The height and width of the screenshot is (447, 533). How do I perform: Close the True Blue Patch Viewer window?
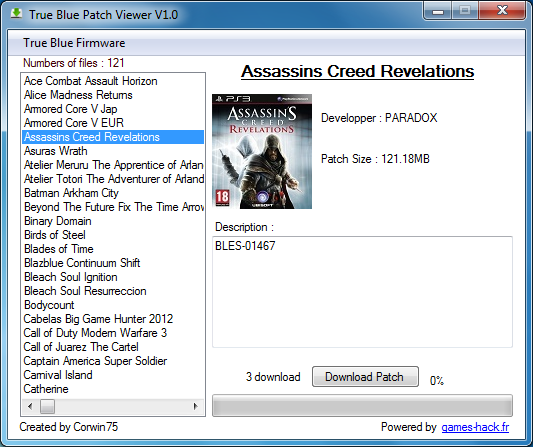(x=502, y=11)
